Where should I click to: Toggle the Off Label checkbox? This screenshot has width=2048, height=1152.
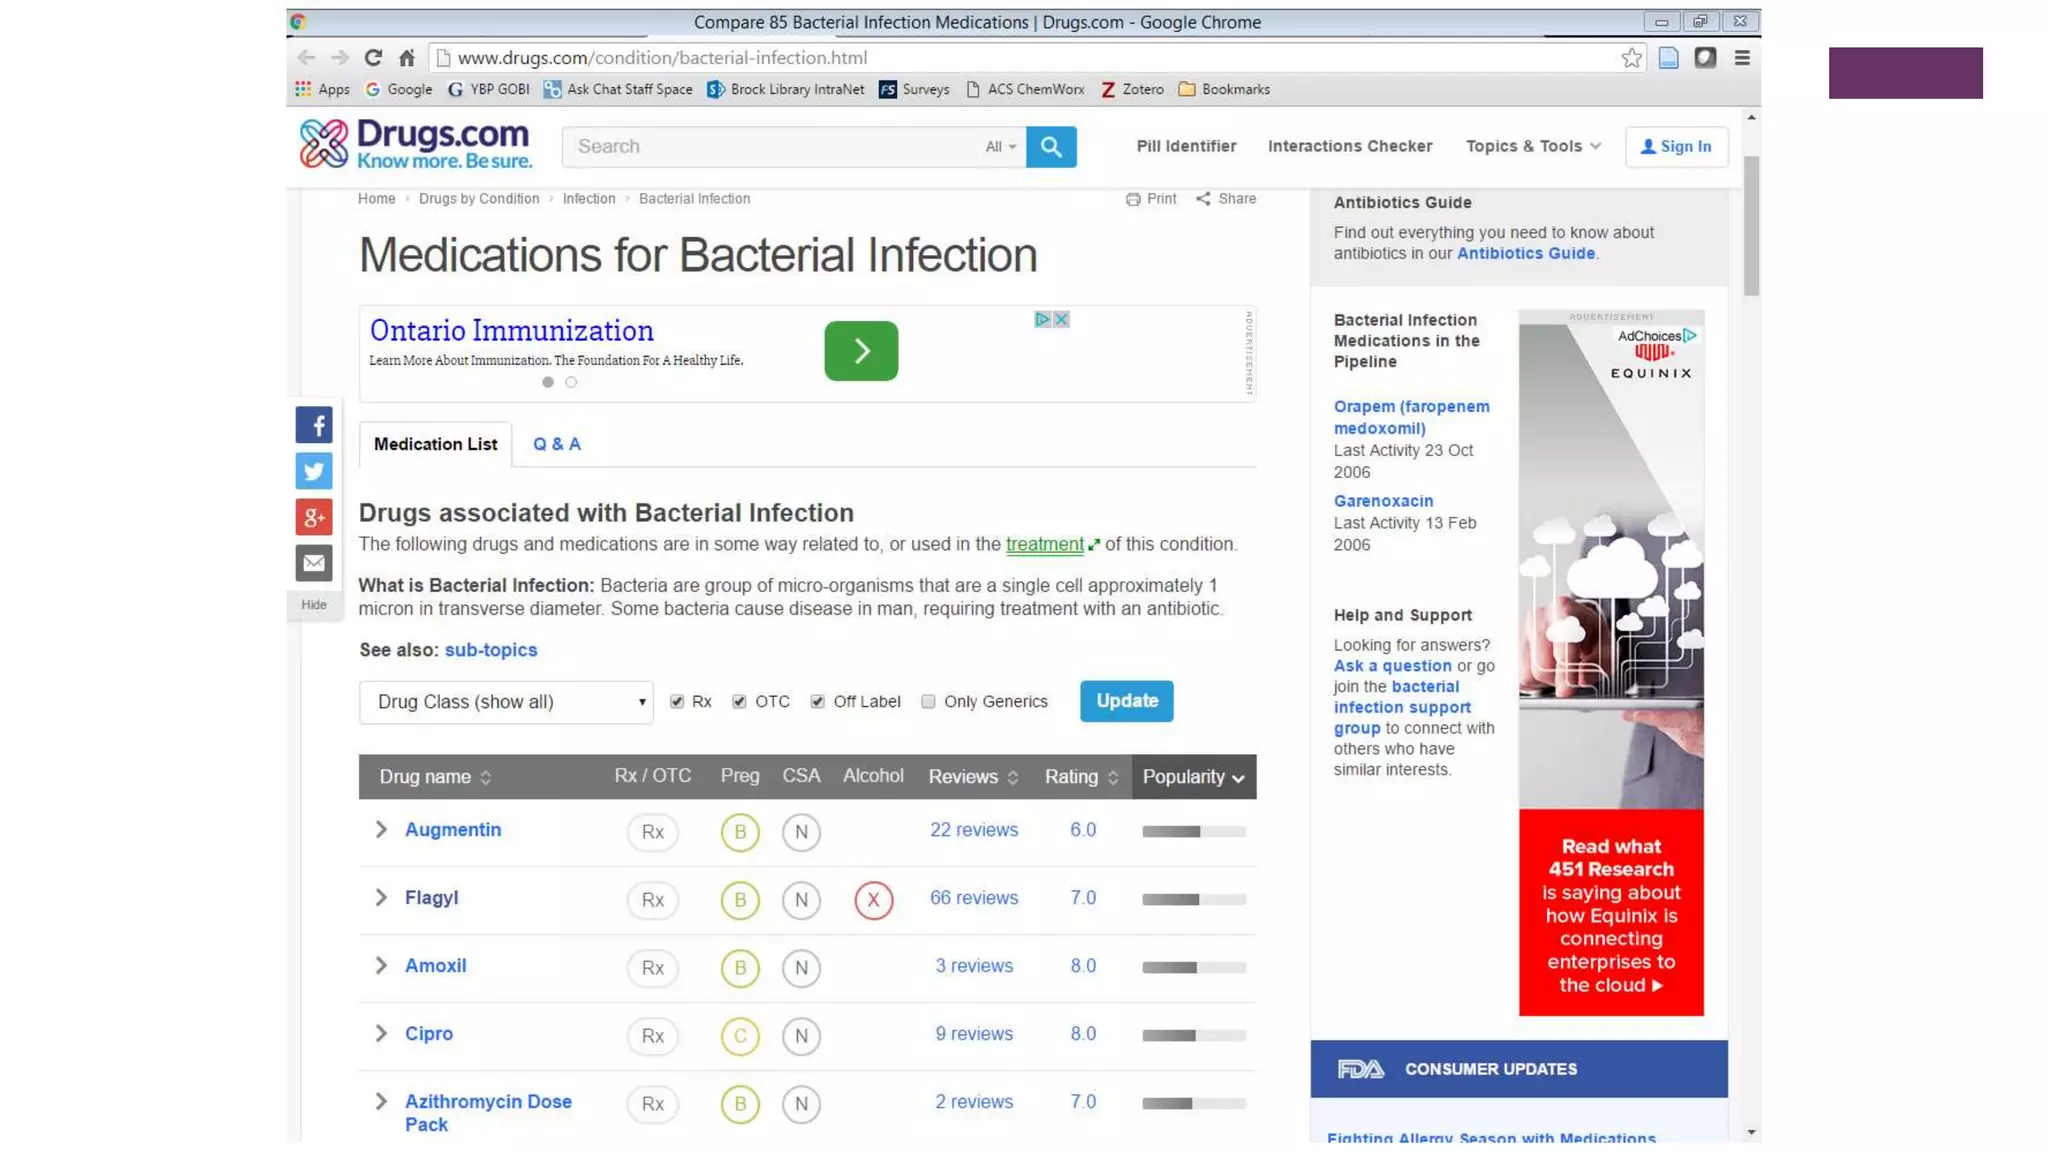point(818,702)
